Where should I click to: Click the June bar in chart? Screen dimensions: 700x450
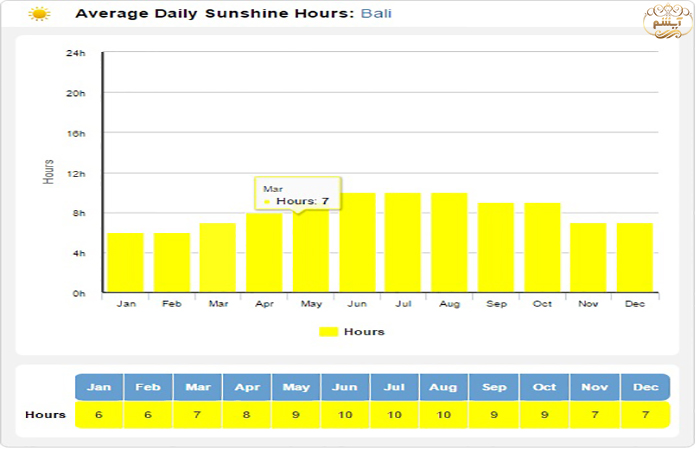point(357,243)
